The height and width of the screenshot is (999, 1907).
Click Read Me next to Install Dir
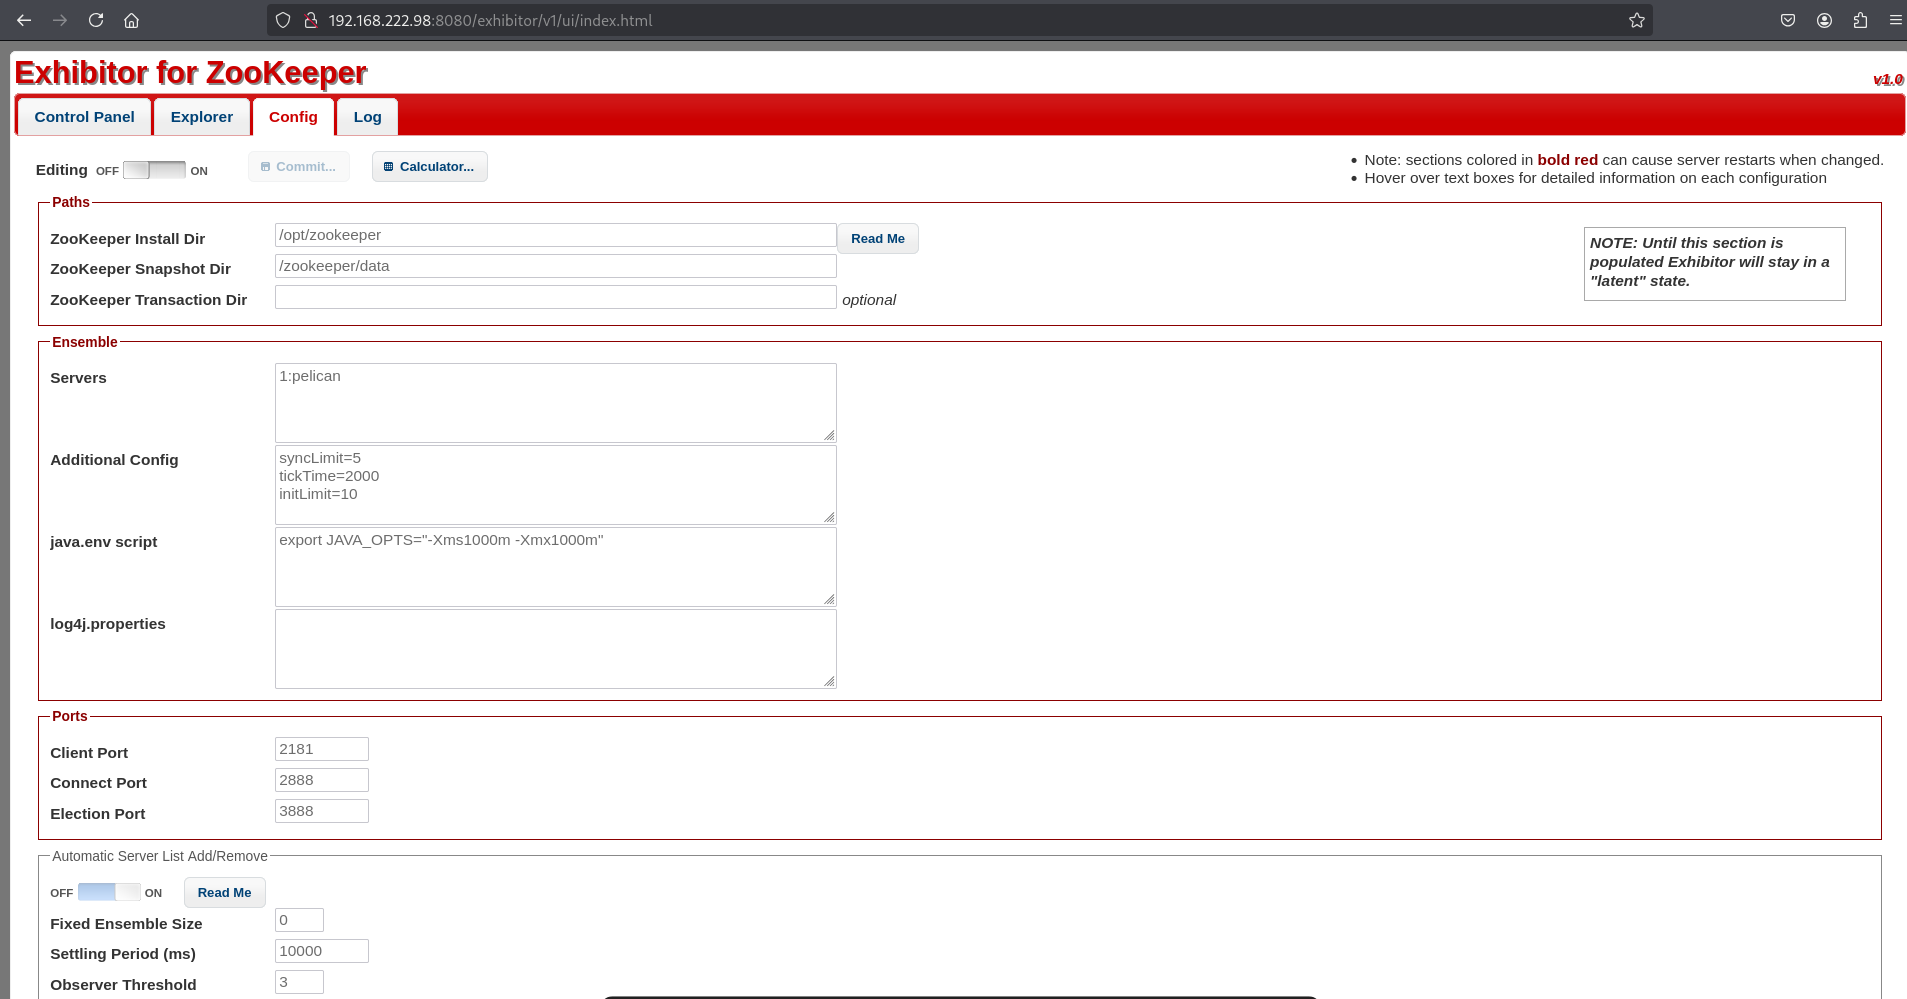[877, 239]
